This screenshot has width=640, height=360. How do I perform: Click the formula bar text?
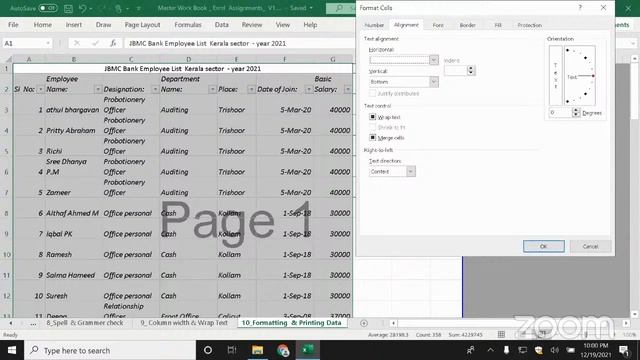[207, 43]
